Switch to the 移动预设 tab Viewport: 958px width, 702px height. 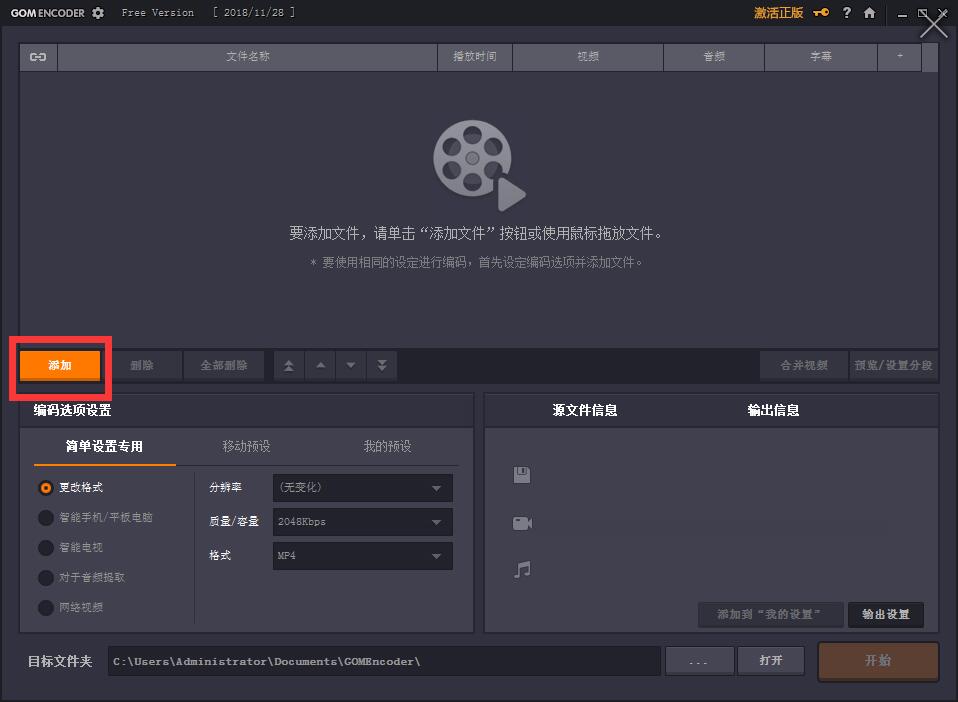pos(245,447)
